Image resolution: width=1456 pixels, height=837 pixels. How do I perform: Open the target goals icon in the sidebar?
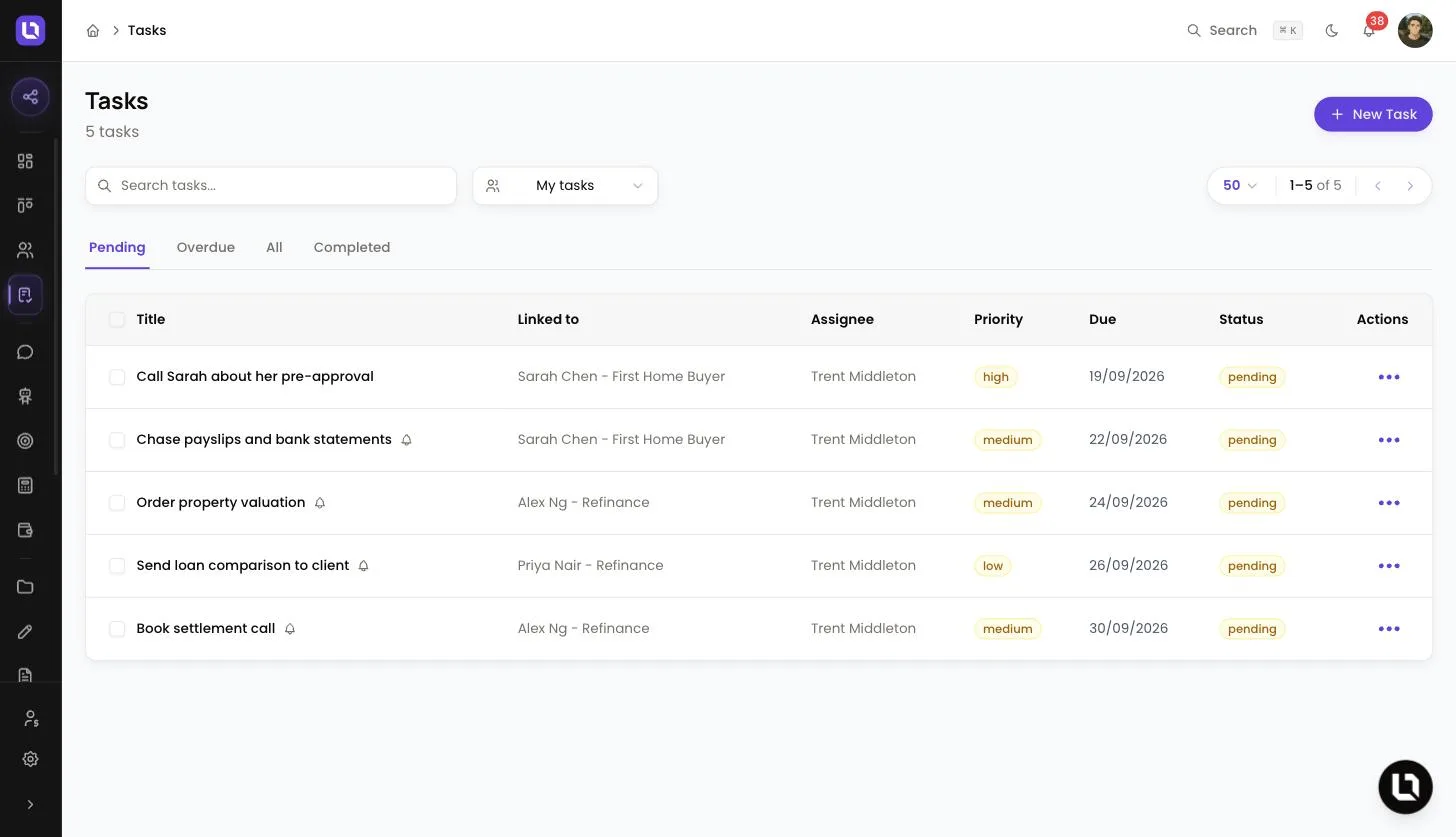[x=25, y=441]
